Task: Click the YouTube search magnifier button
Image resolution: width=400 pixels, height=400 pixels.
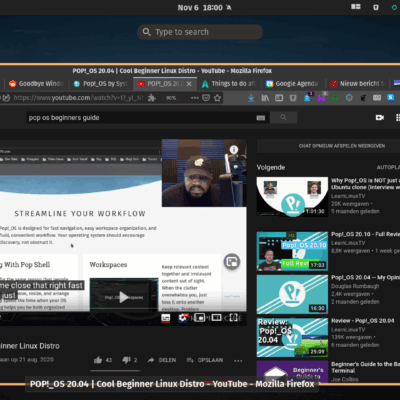Action: click(x=283, y=117)
